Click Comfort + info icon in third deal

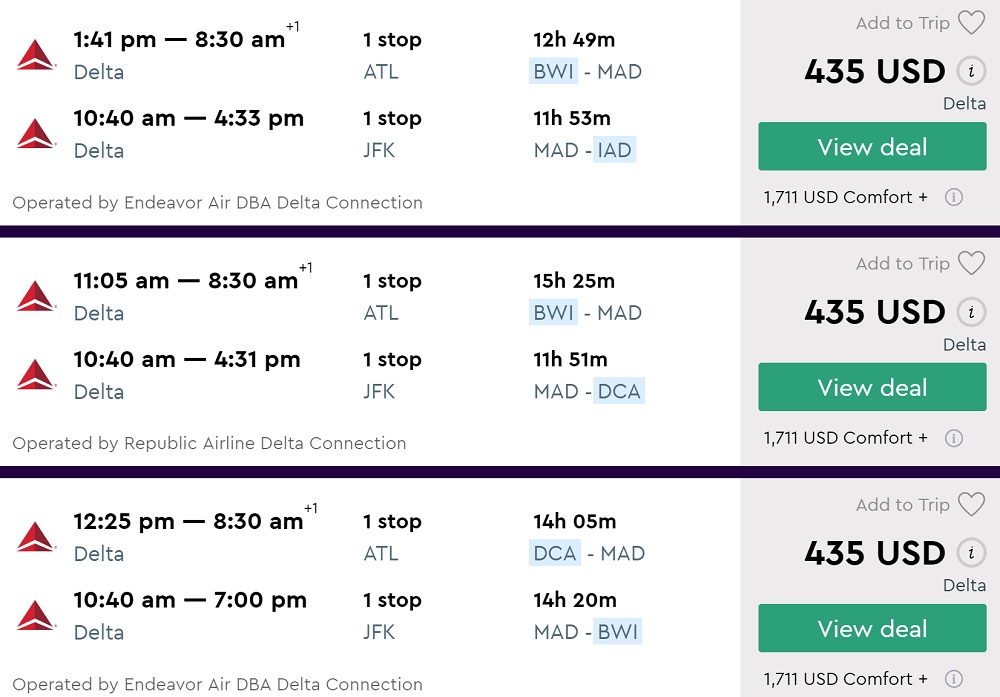[x=954, y=679]
